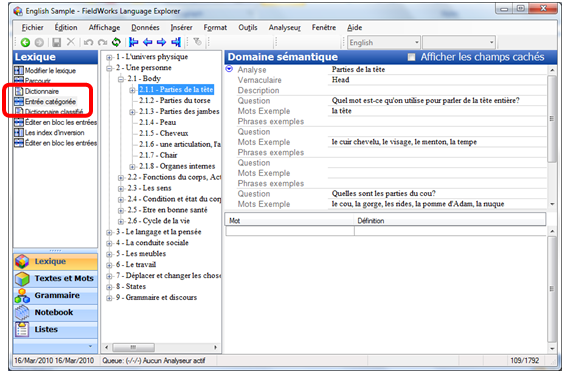Screen dimensions: 562x373
Task: Click the green Back navigation arrow
Action: (25, 43)
